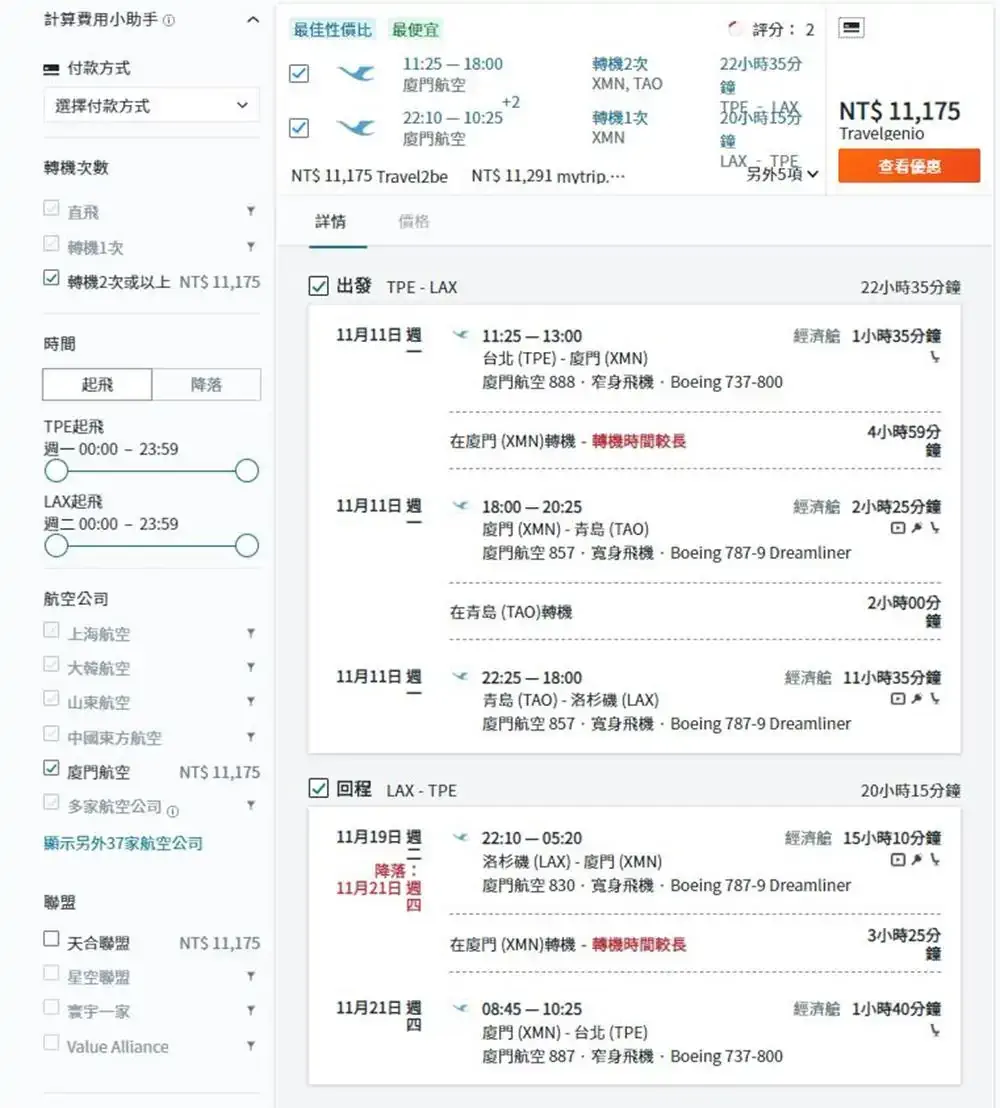Open 顯示另外37家航空公司 link
Screen dimensions: 1000x1108
(123, 843)
